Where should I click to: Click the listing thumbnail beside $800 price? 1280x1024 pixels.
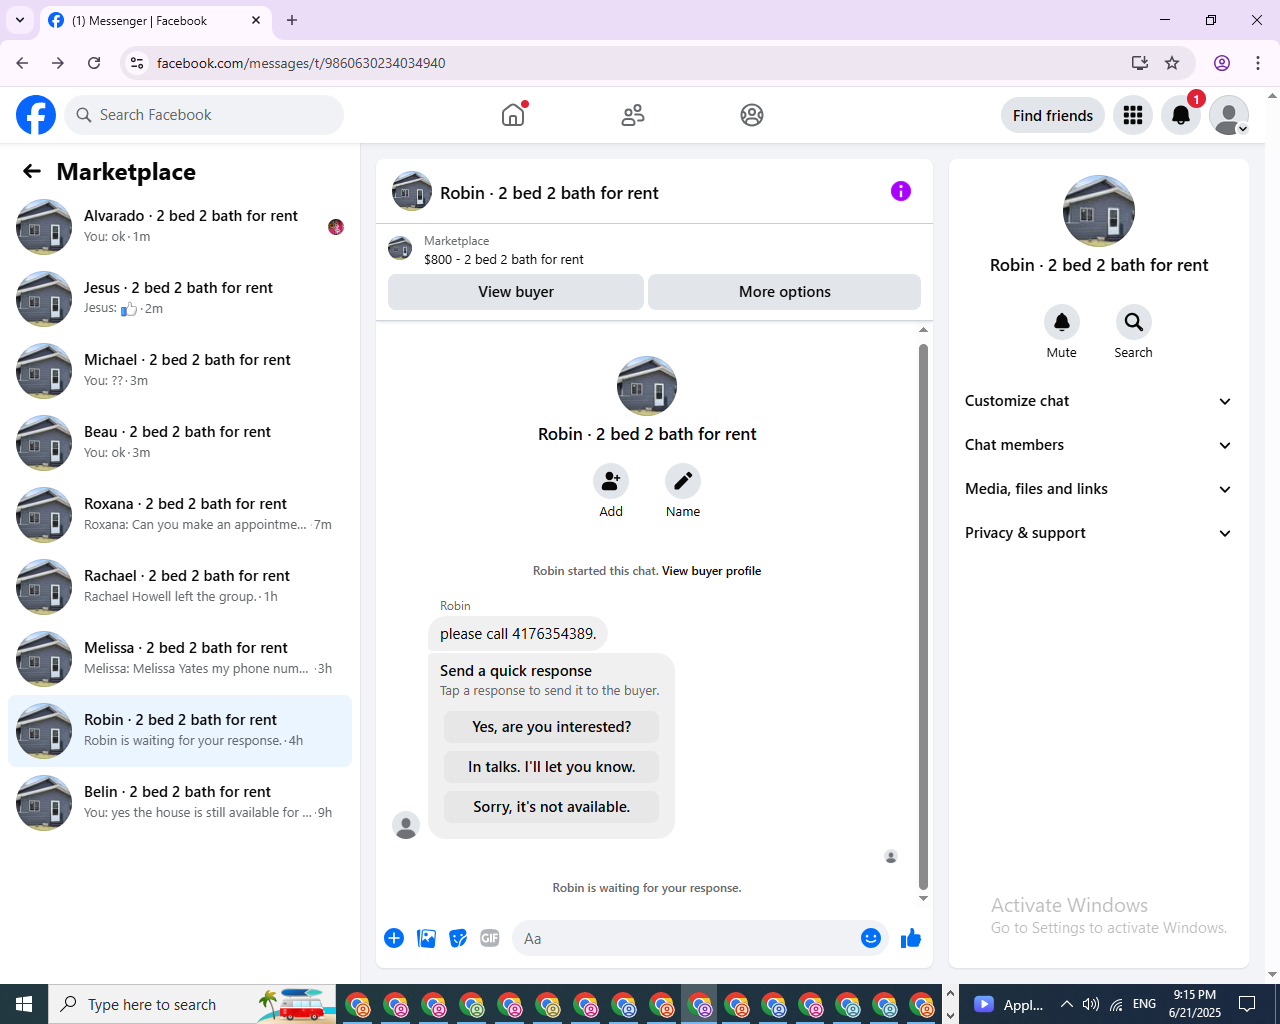click(400, 248)
